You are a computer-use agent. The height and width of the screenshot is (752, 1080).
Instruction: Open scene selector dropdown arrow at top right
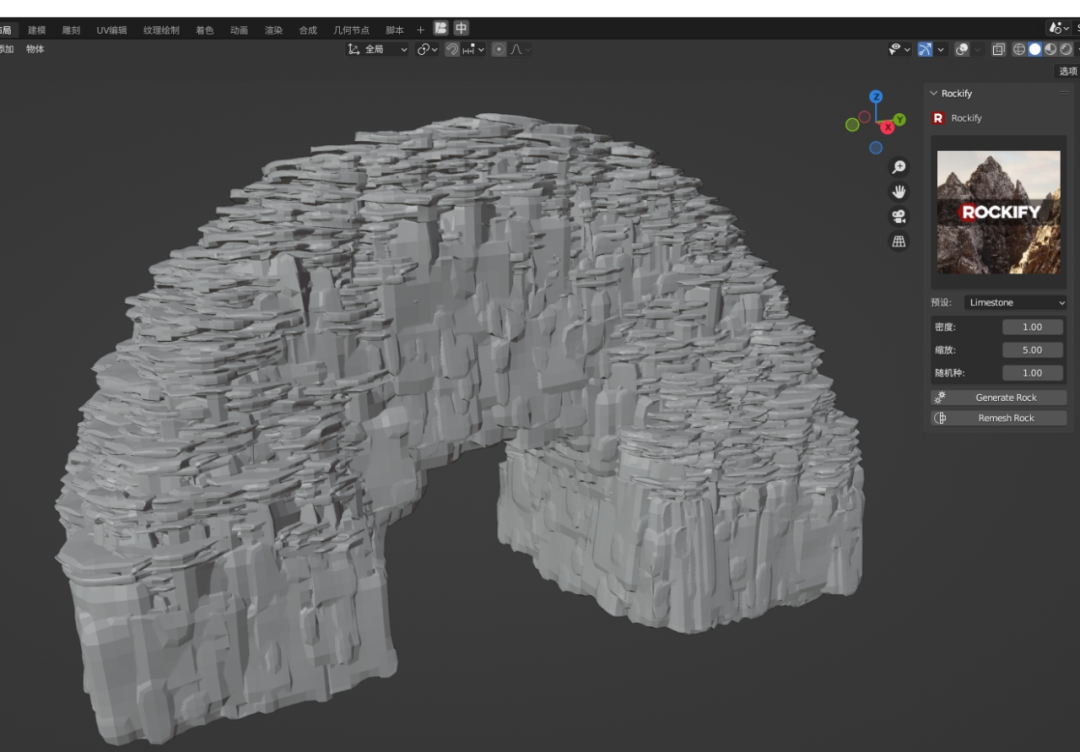point(1066,28)
